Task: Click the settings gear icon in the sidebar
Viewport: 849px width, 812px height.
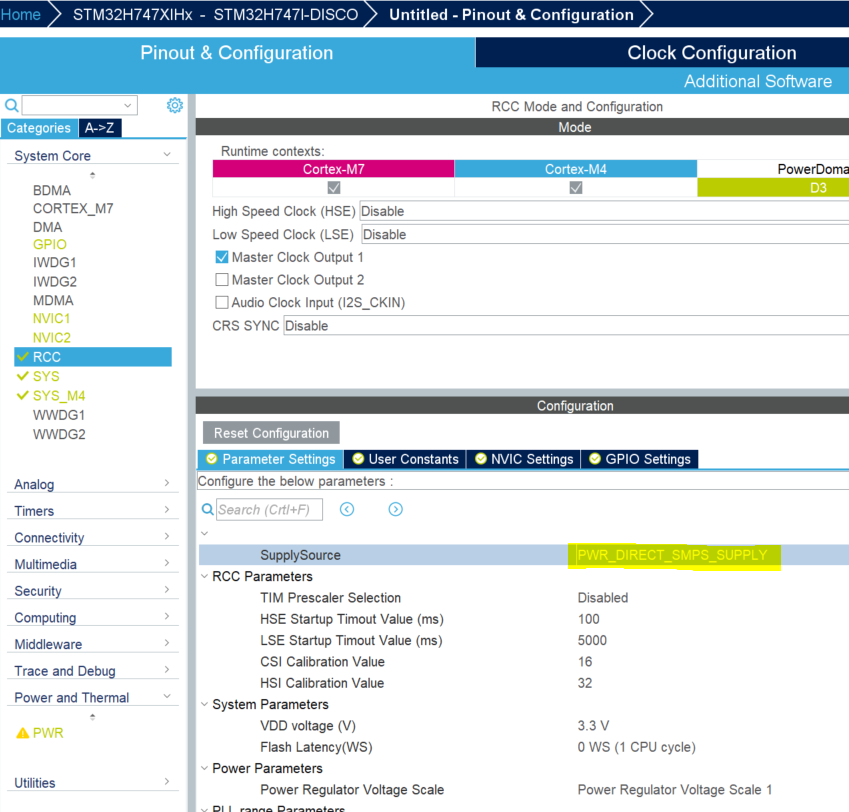Action: pyautogui.click(x=174, y=105)
